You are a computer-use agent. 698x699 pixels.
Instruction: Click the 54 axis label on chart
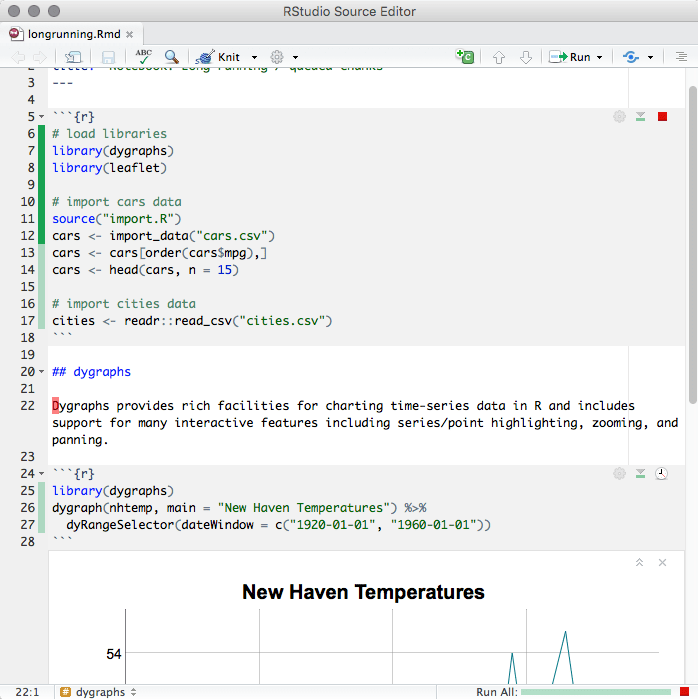[x=114, y=654]
